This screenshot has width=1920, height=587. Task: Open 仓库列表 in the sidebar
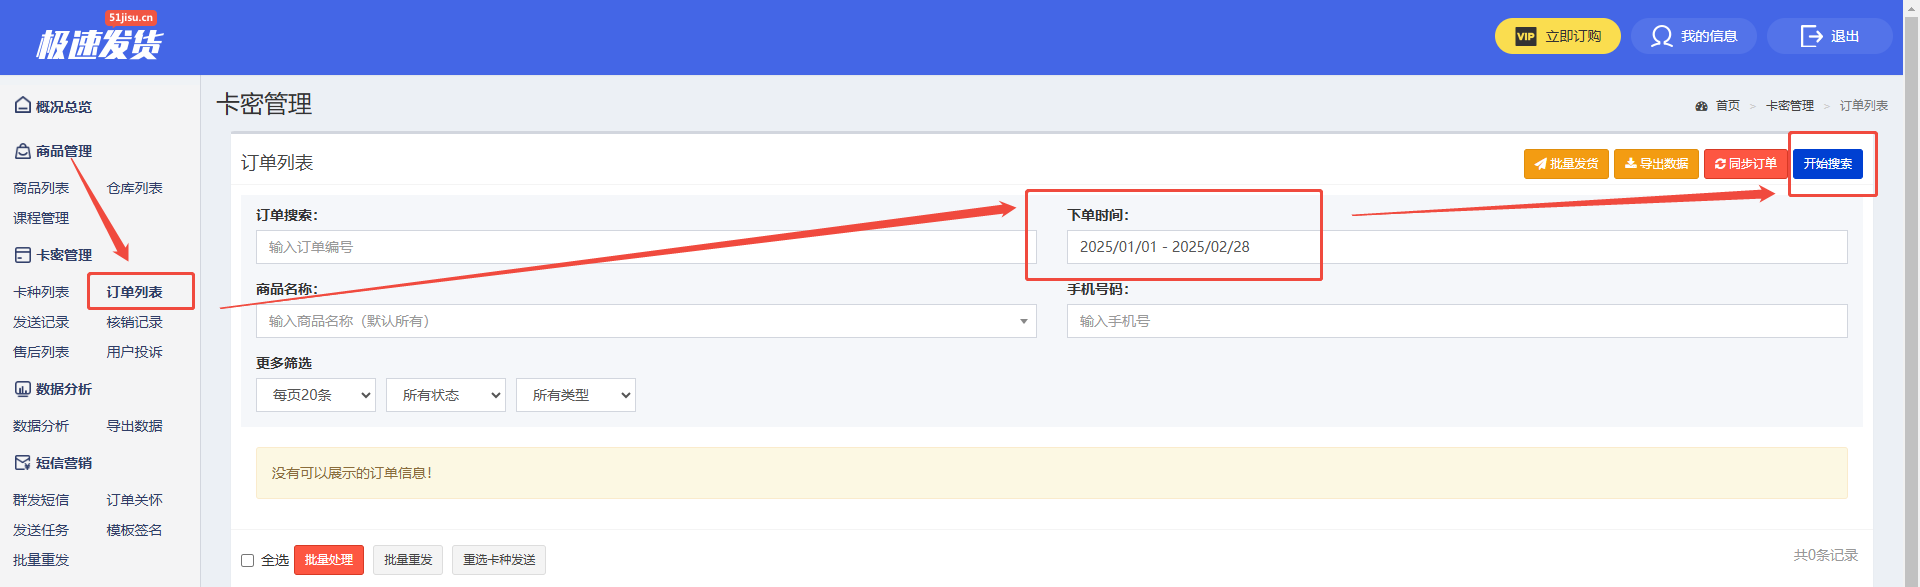tap(135, 188)
